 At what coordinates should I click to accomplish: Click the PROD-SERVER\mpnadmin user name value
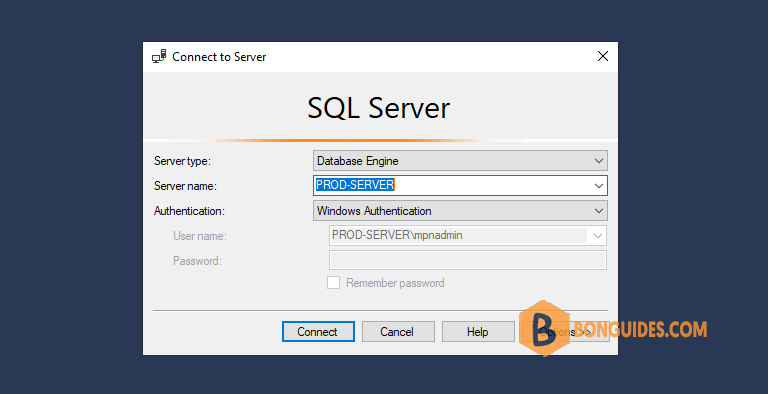coord(397,235)
